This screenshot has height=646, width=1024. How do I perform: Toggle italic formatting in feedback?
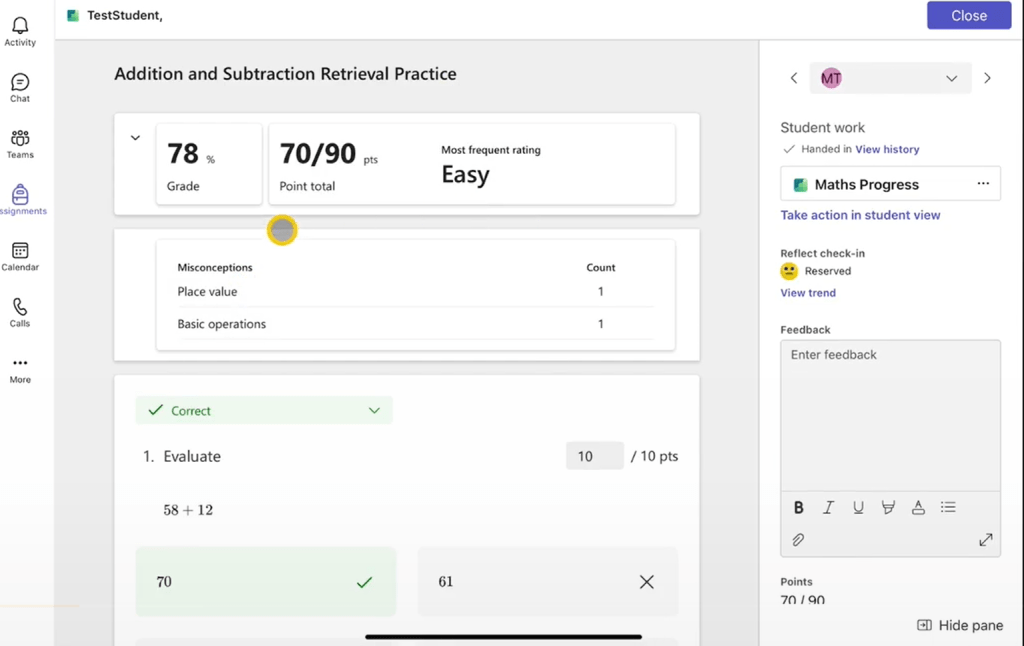(x=828, y=508)
